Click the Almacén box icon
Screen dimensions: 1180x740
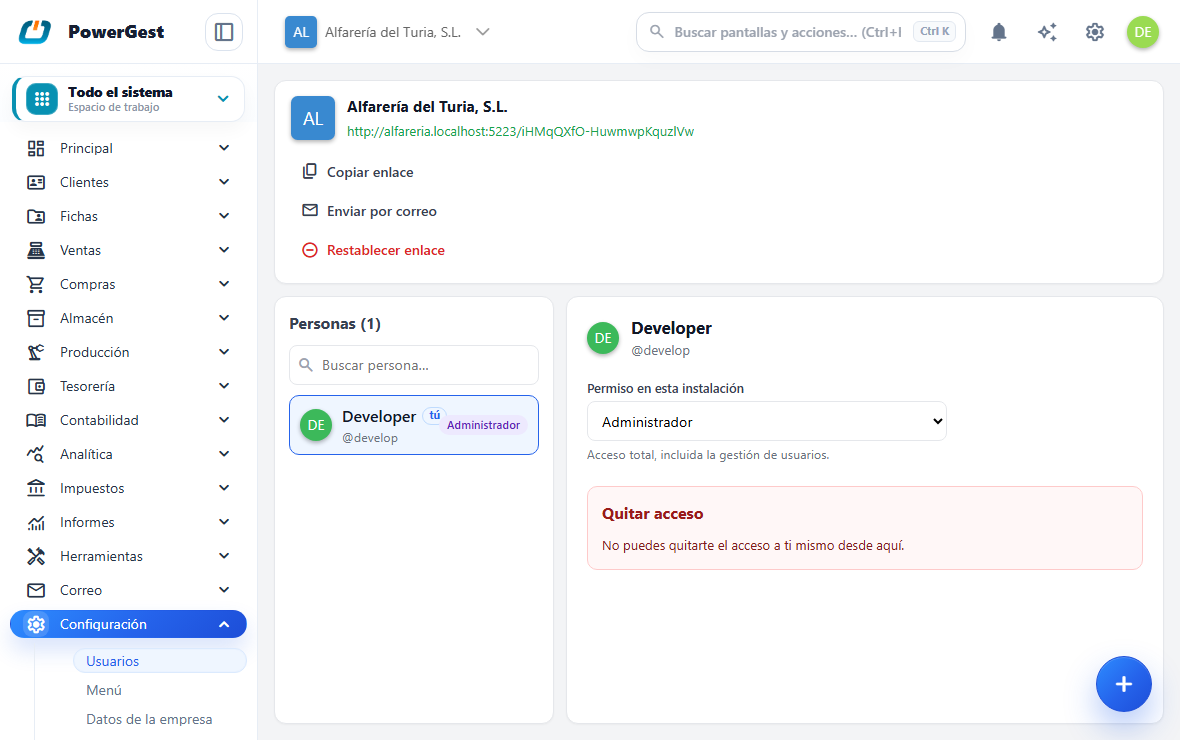point(36,318)
